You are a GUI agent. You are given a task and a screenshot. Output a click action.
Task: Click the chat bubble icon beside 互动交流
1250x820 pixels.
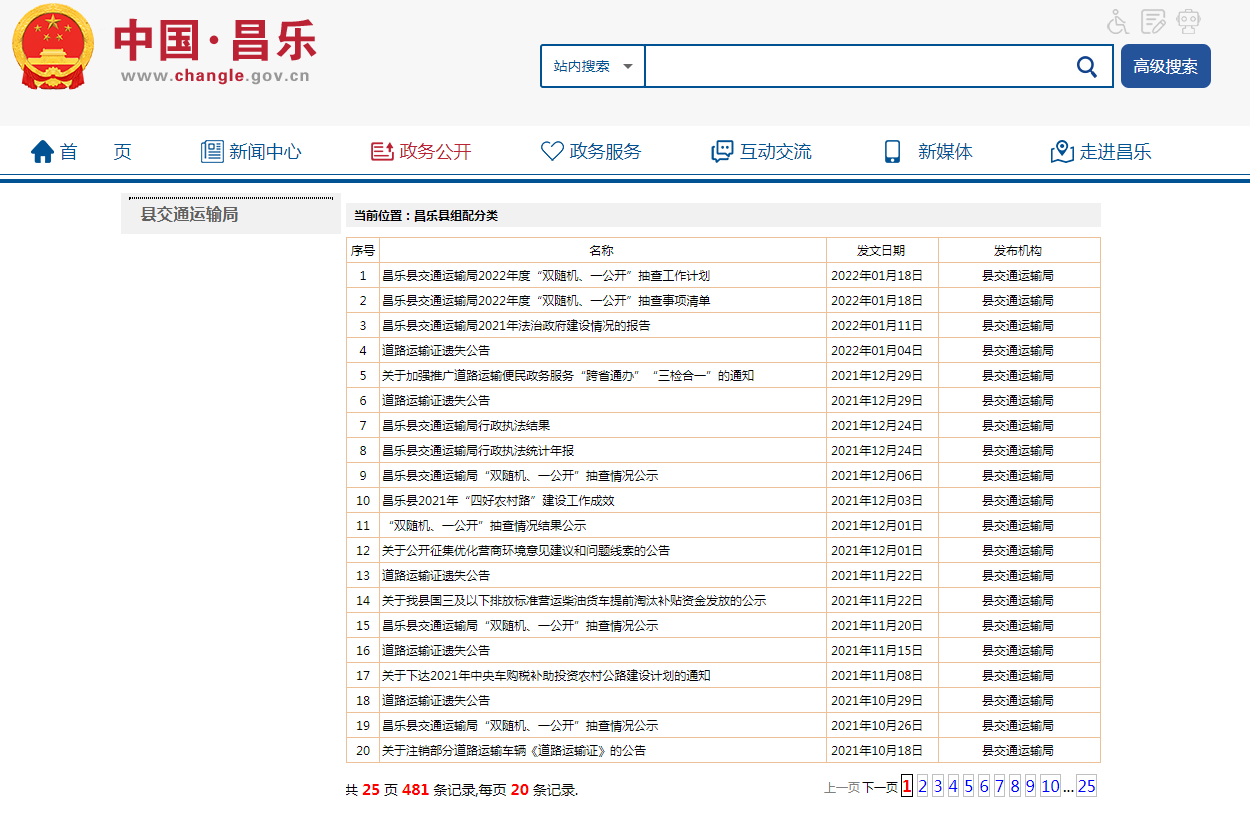click(722, 152)
